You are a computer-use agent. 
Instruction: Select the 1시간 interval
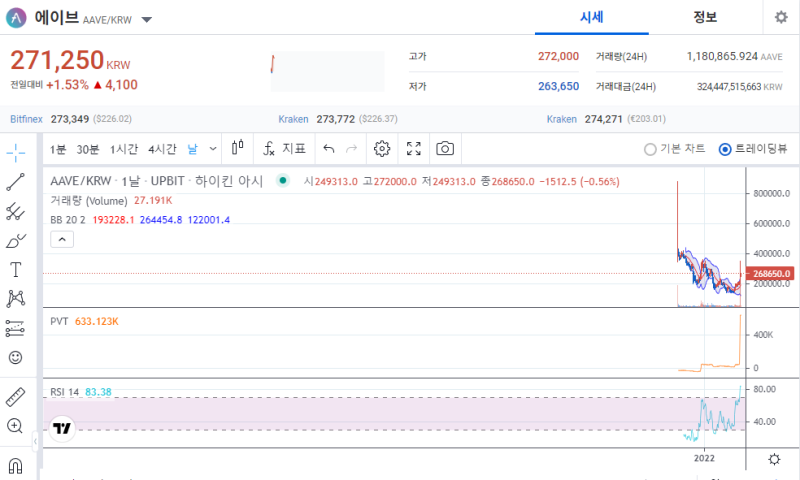tap(124, 149)
